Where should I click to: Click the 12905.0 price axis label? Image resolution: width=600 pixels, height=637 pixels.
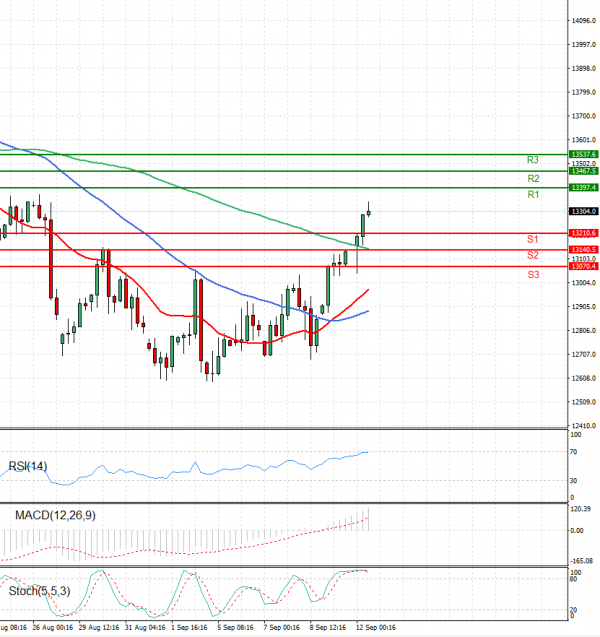(x=584, y=307)
